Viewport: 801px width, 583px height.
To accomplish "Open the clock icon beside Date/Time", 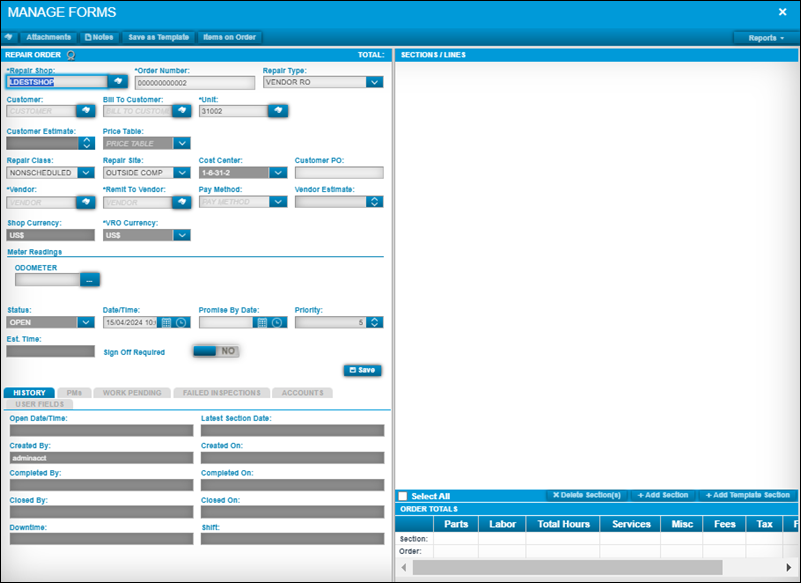I will [x=180, y=322].
